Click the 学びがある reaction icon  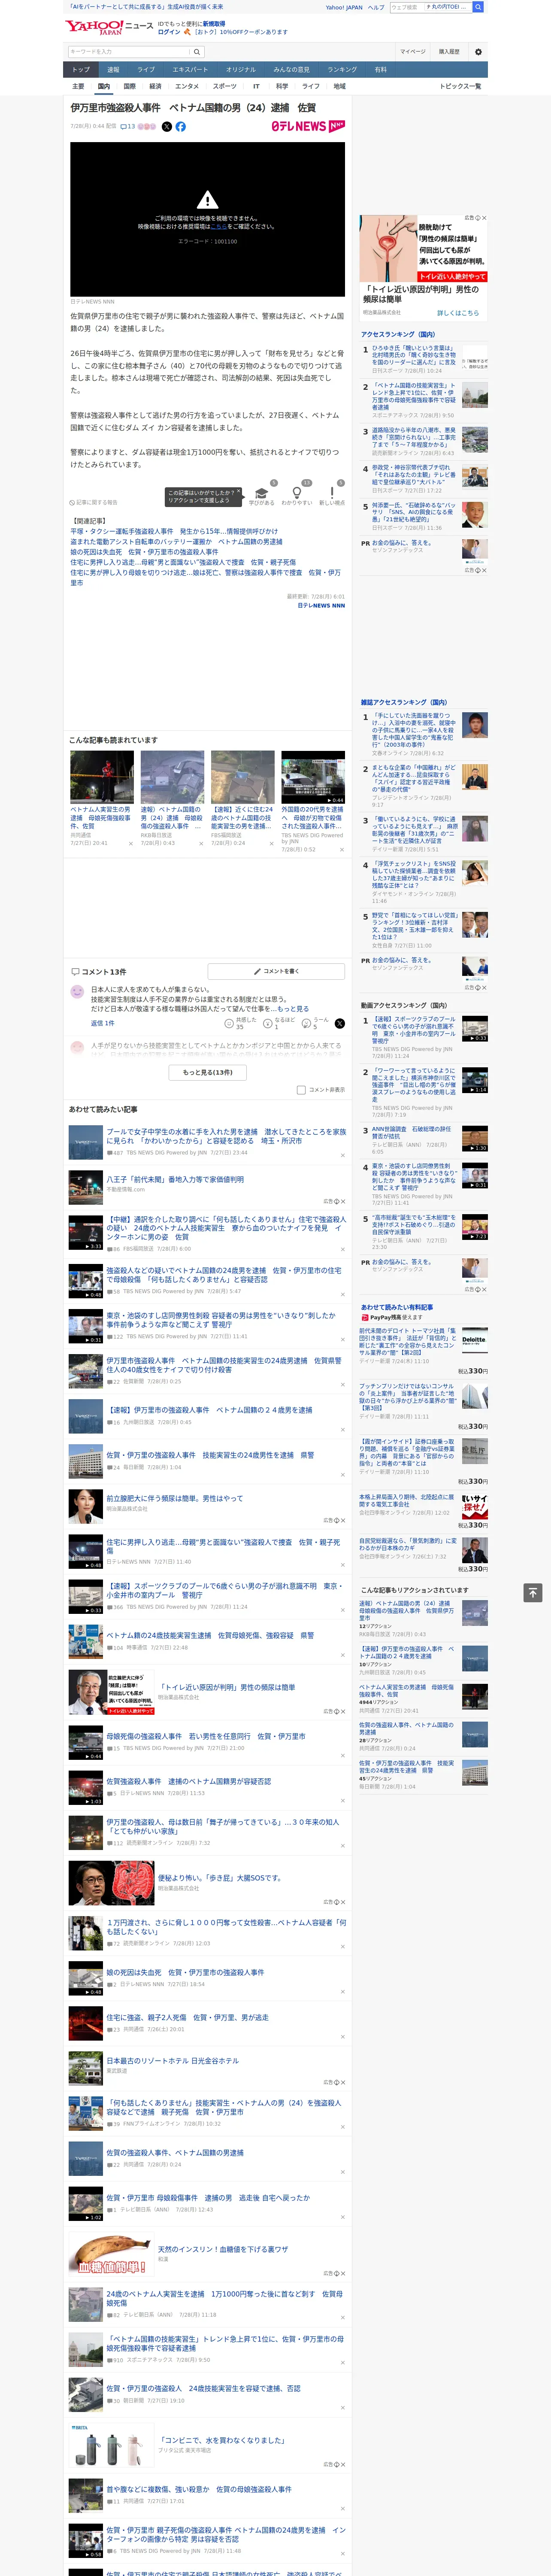[x=261, y=494]
